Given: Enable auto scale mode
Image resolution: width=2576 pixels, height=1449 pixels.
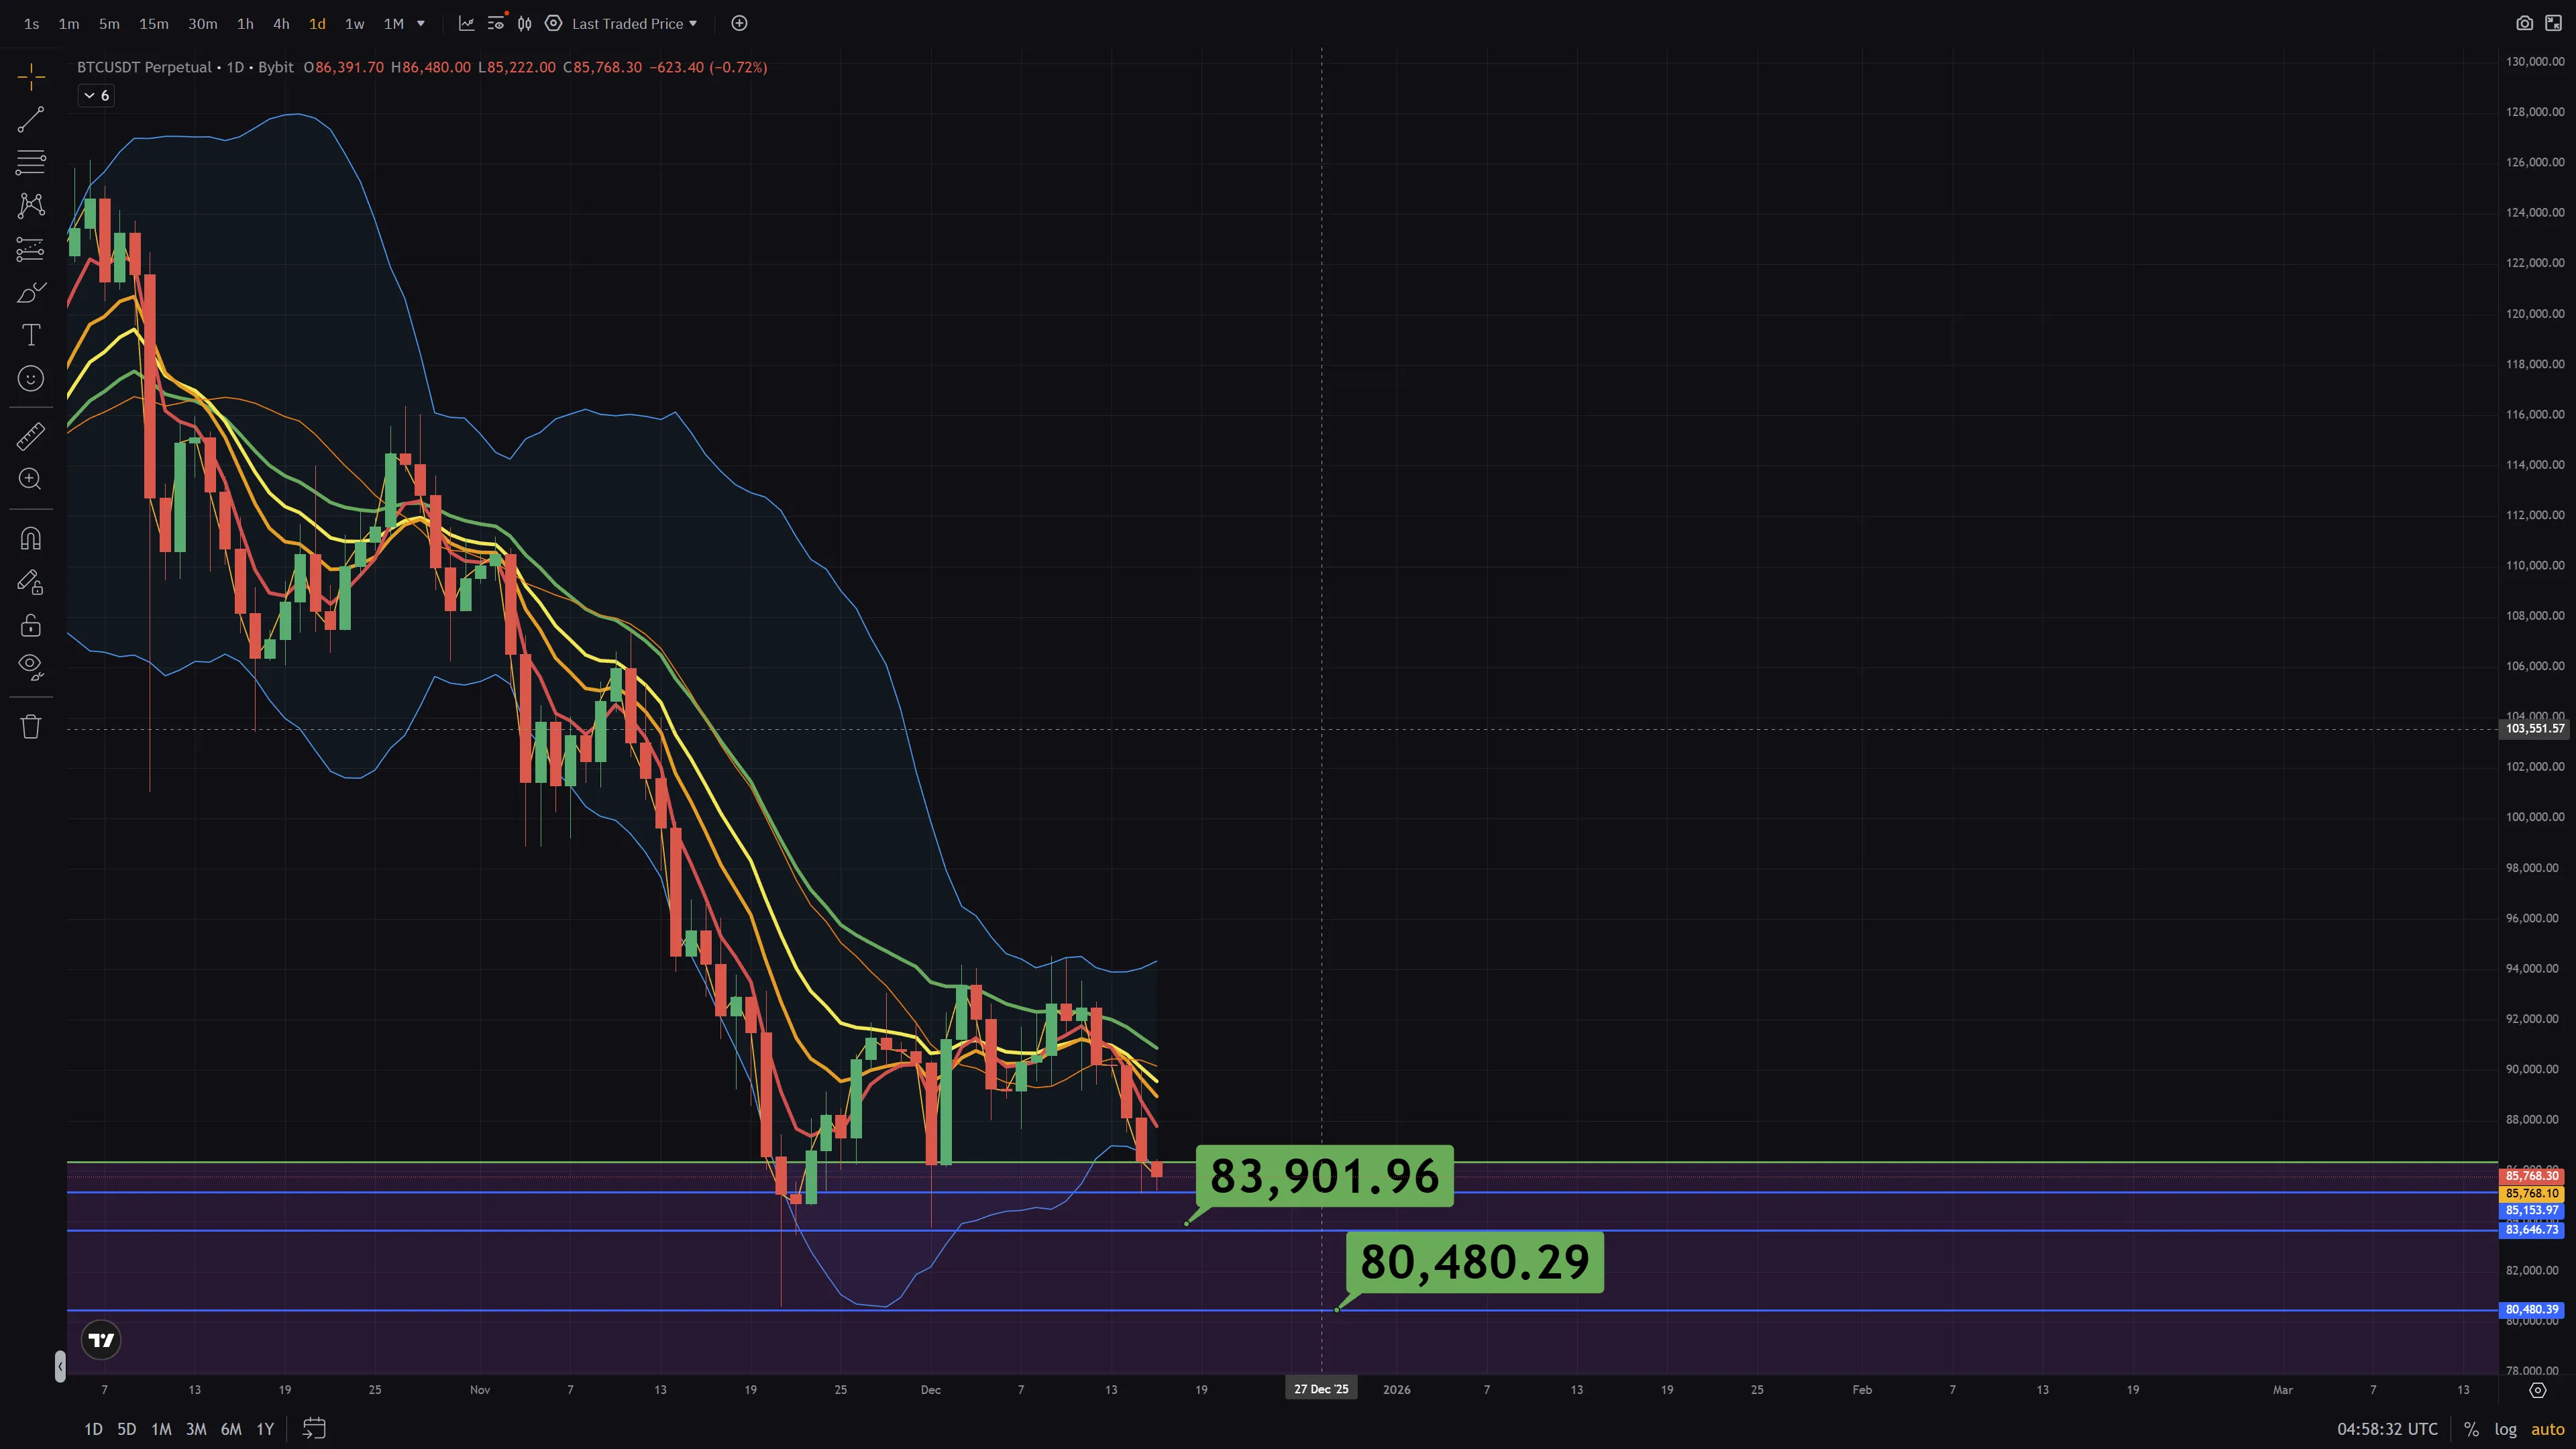Looking at the screenshot, I should pyautogui.click(x=2547, y=1429).
